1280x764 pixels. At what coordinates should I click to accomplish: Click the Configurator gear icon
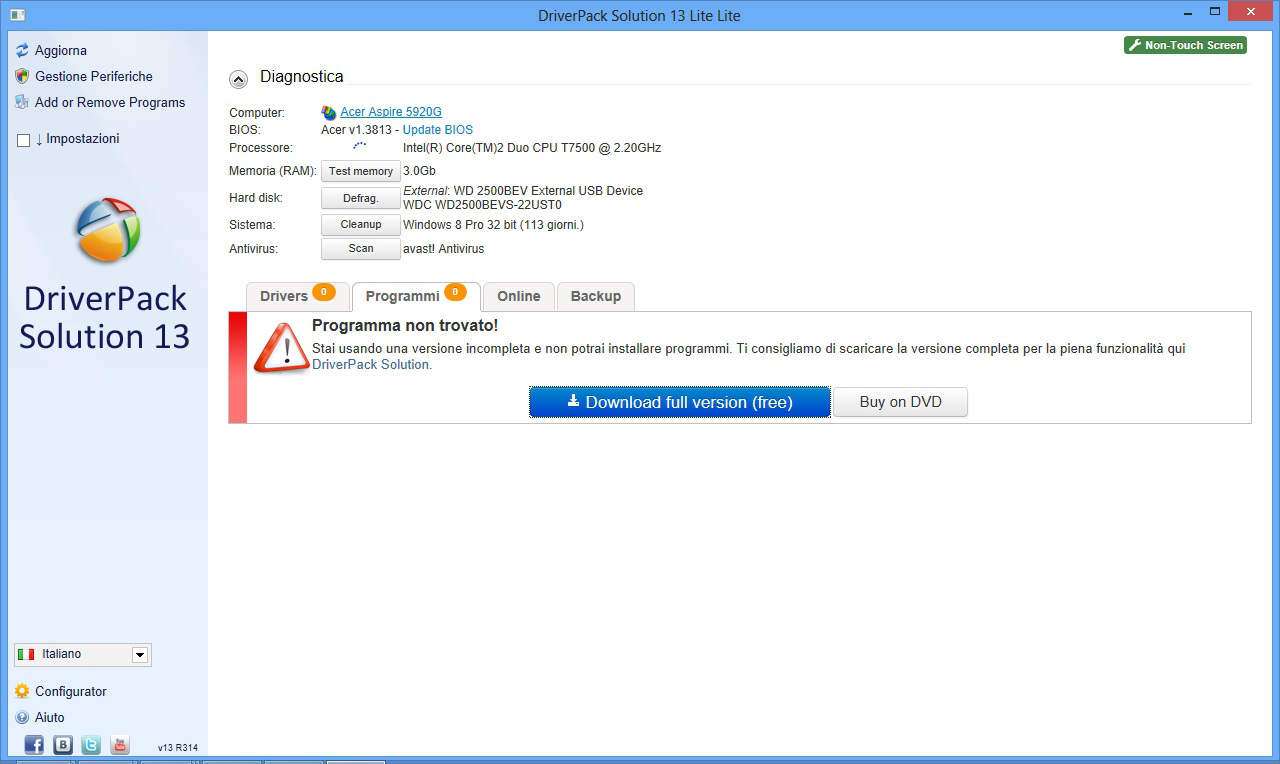[x=22, y=691]
